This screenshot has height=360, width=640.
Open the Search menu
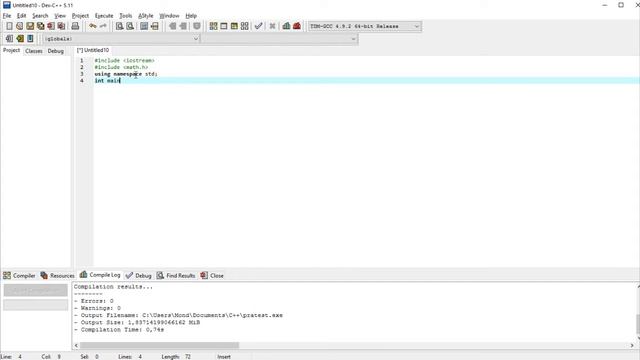point(40,16)
